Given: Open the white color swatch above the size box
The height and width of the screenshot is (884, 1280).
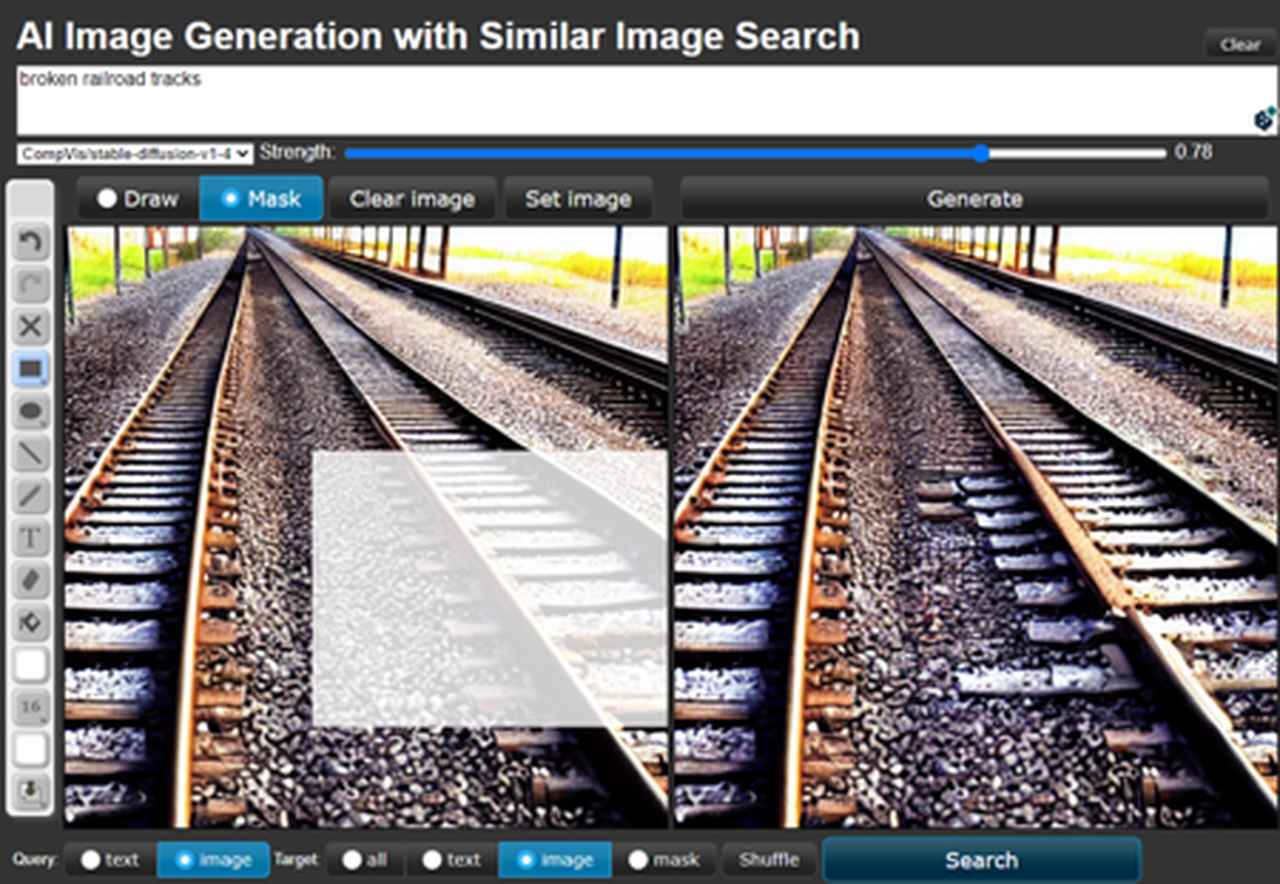Looking at the screenshot, I should 31,665.
